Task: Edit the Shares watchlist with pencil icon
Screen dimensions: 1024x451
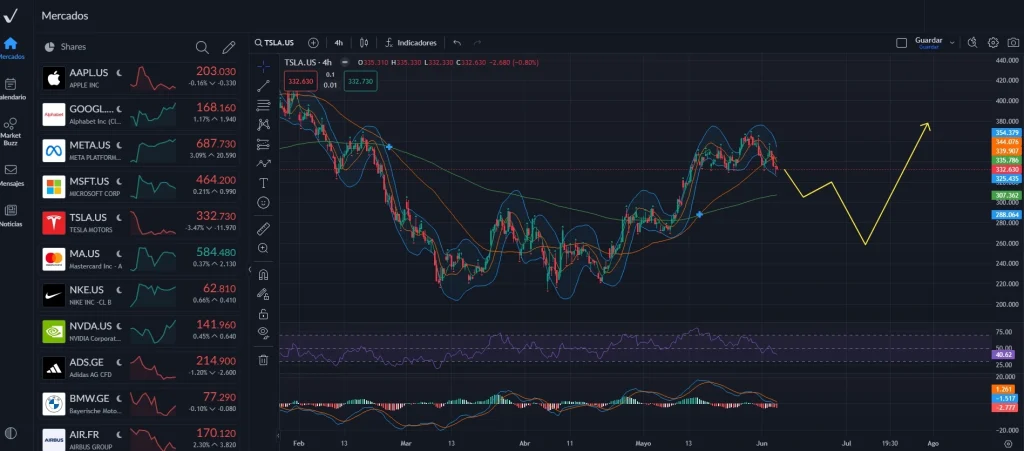Action: pyautogui.click(x=228, y=47)
